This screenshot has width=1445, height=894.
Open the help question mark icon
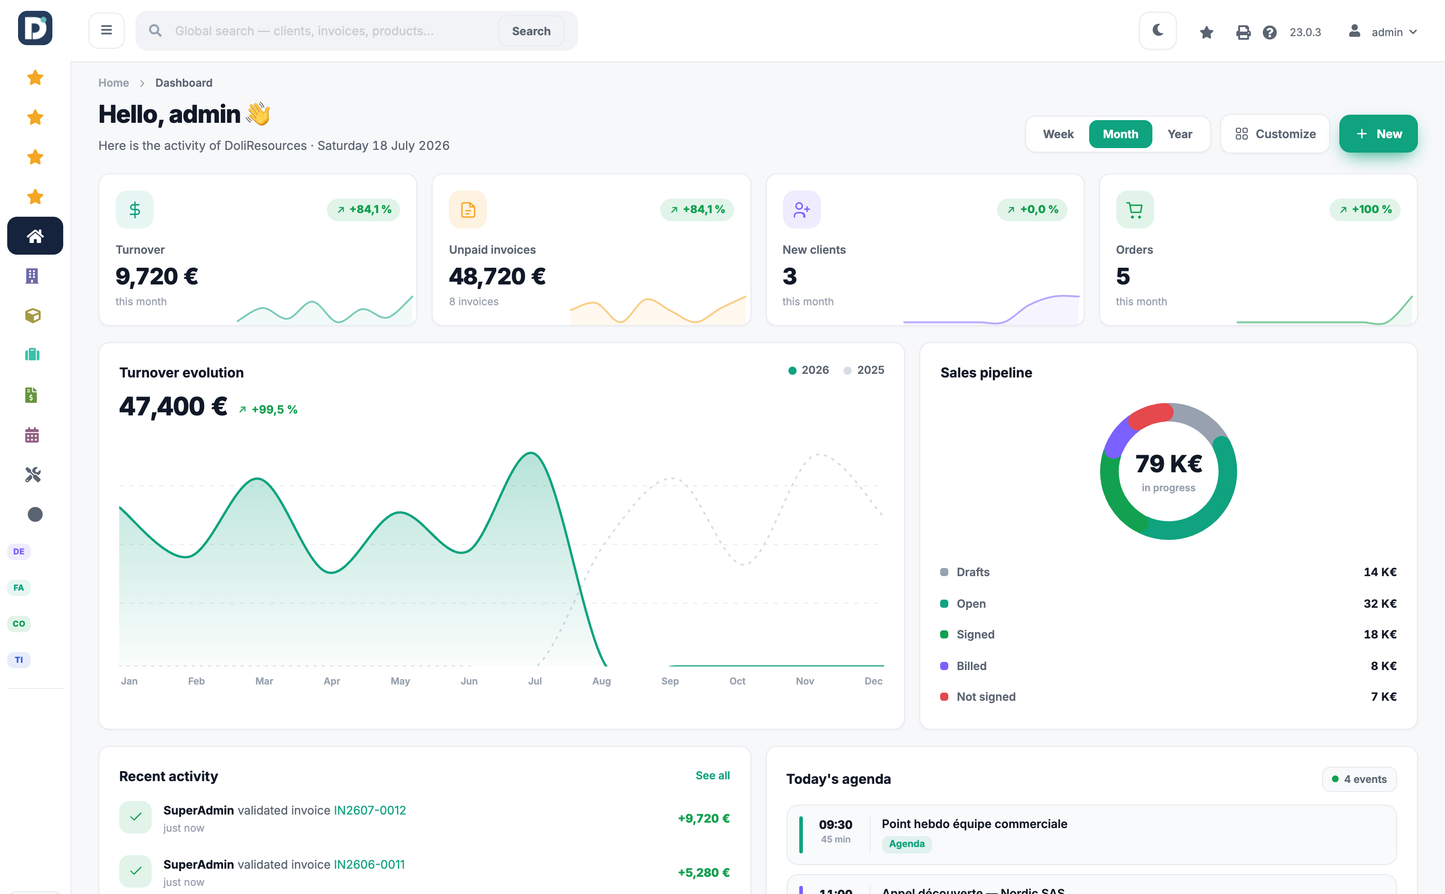click(x=1270, y=32)
